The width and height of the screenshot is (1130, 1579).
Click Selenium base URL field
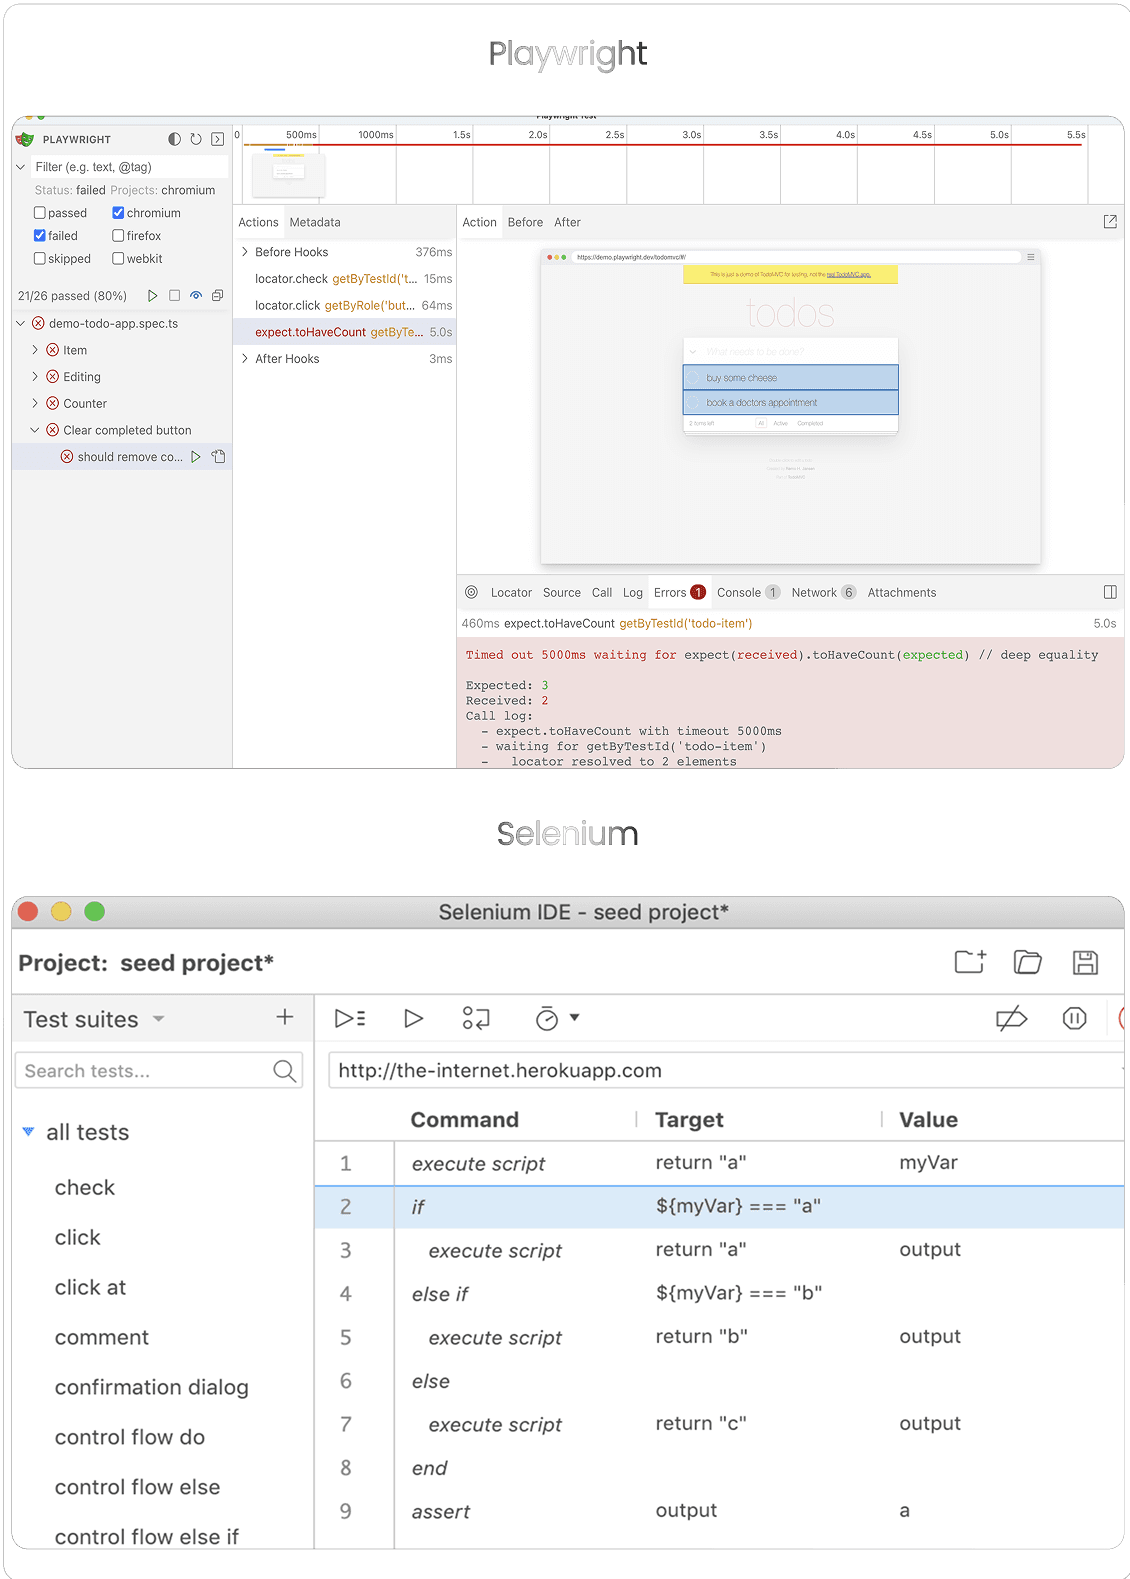726,1071
